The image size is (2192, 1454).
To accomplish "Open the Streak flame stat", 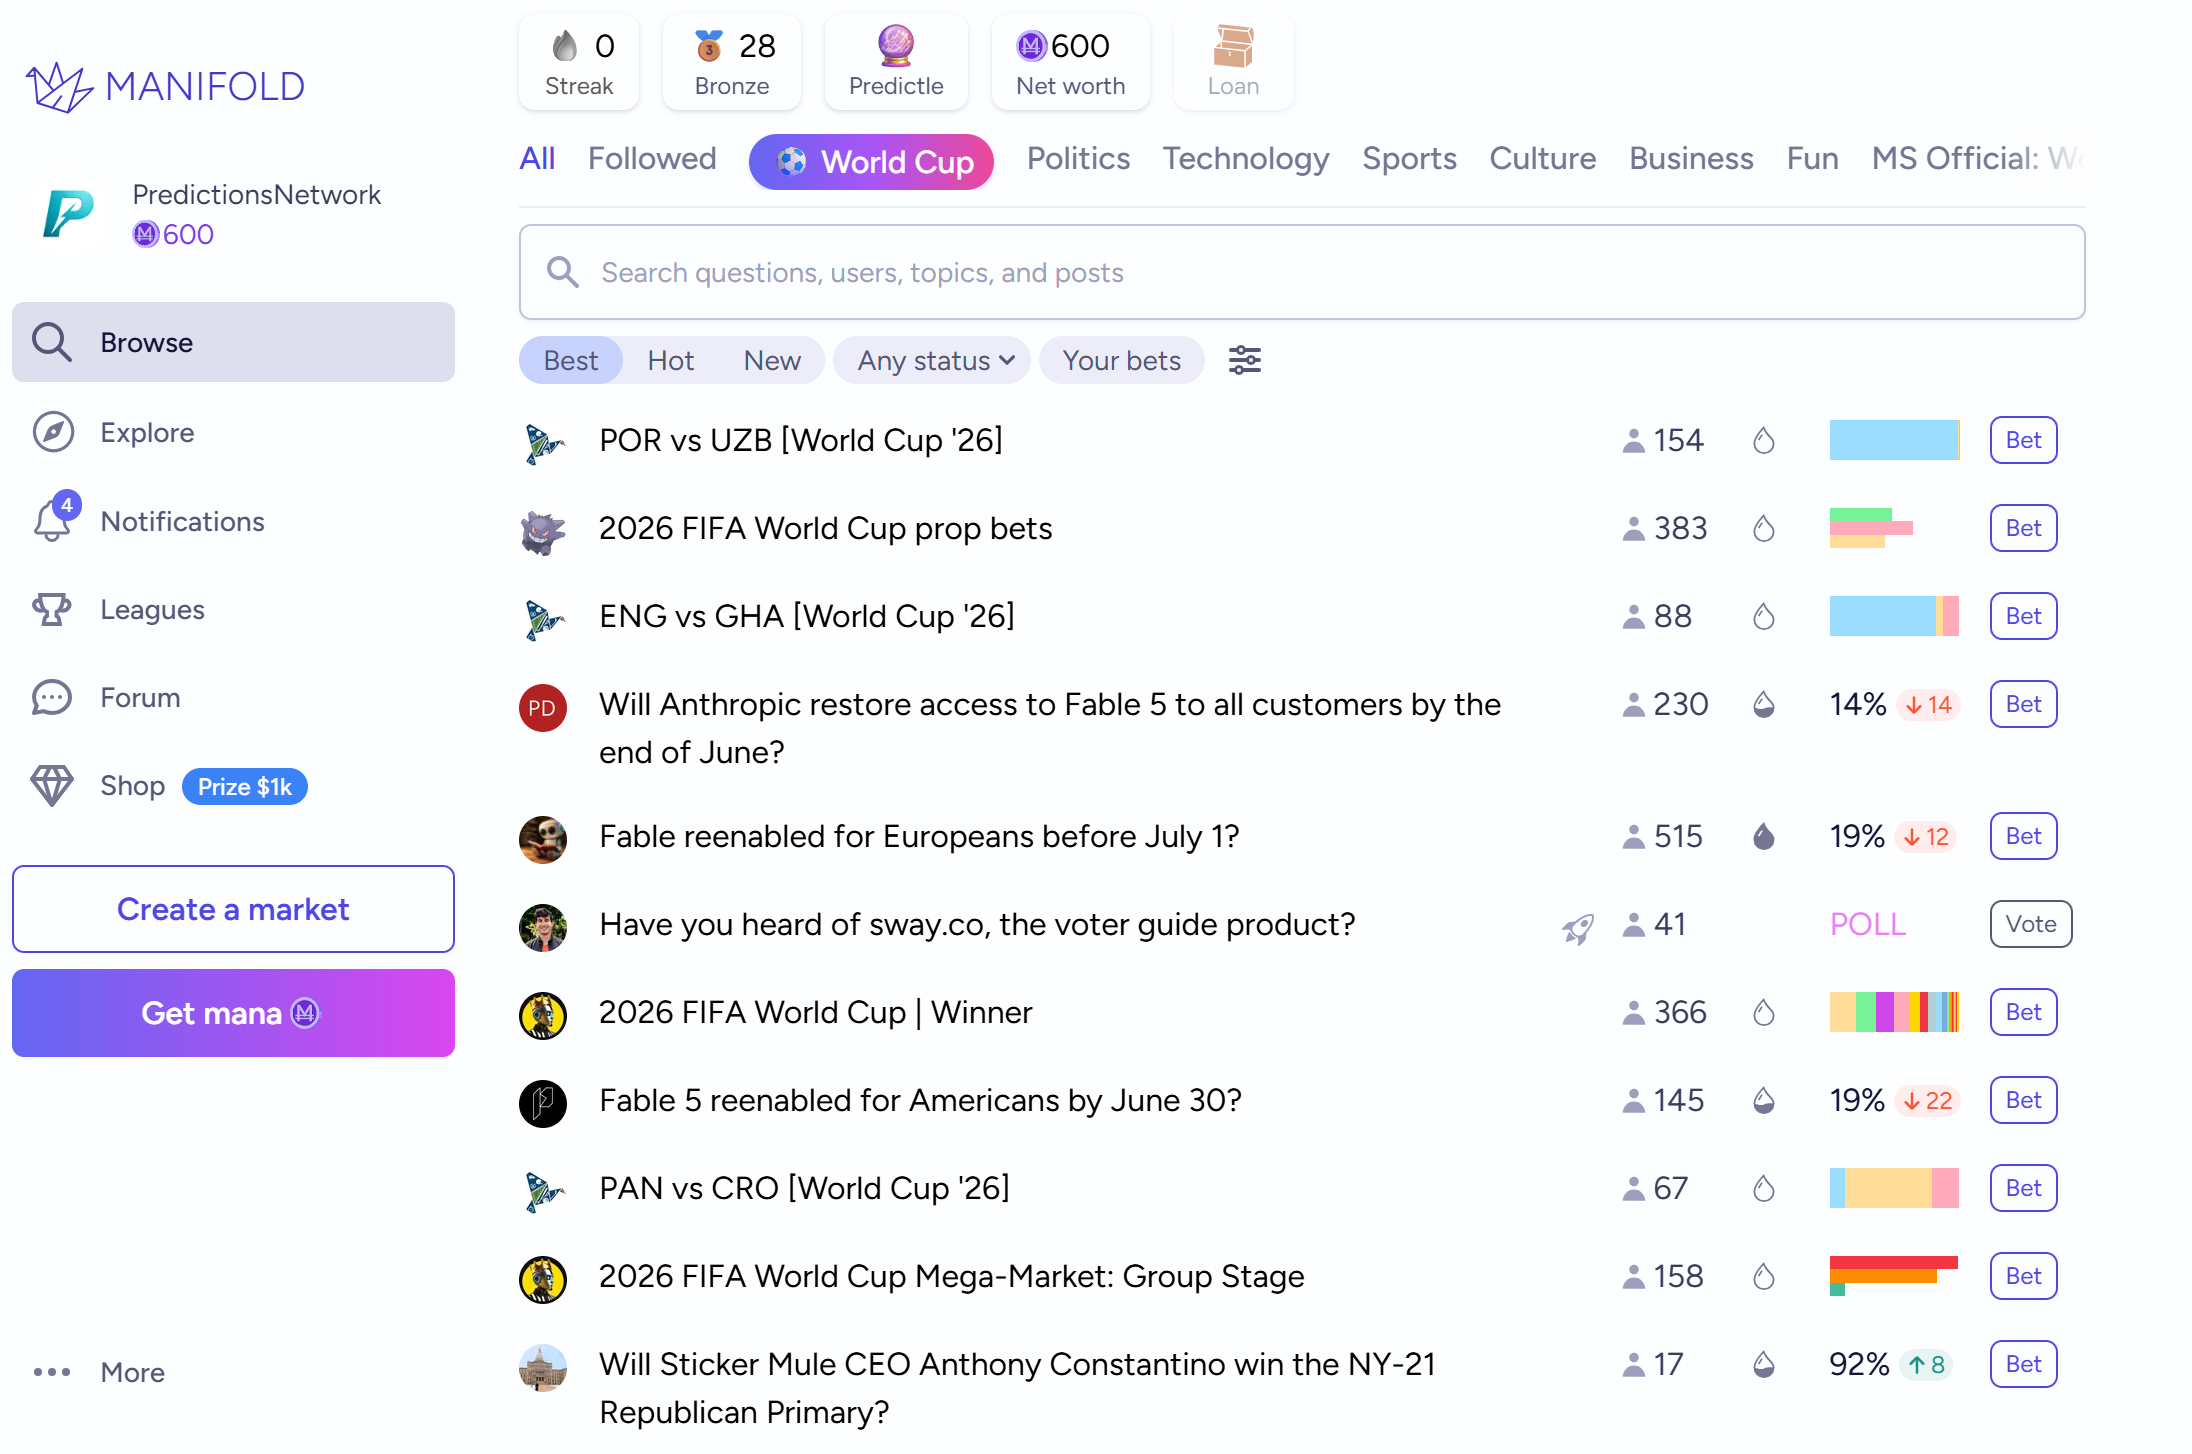I will 579,62.
